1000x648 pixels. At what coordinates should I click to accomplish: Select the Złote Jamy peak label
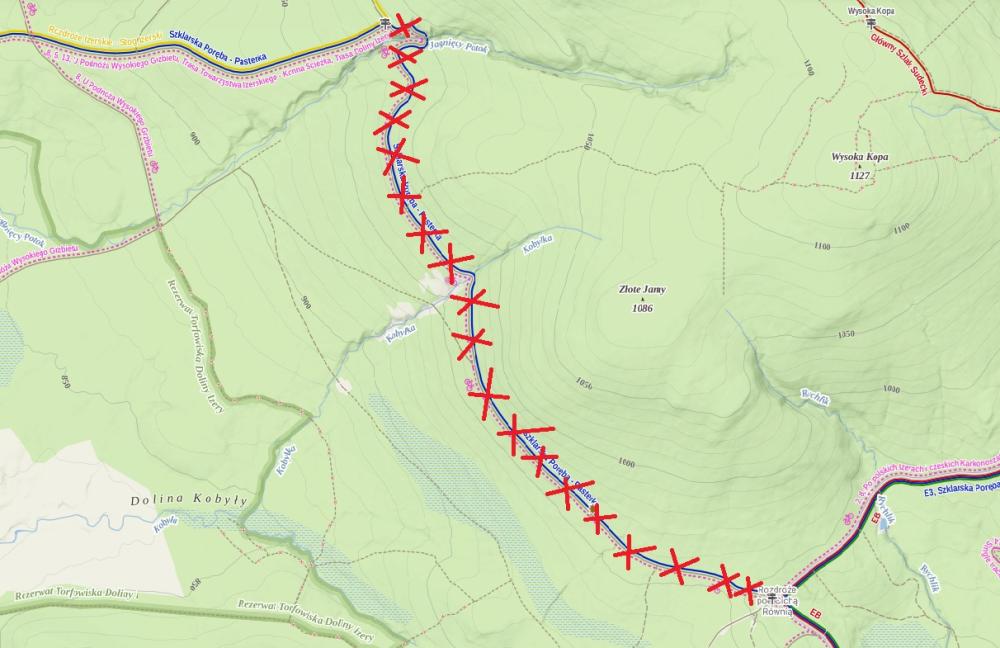point(642,290)
